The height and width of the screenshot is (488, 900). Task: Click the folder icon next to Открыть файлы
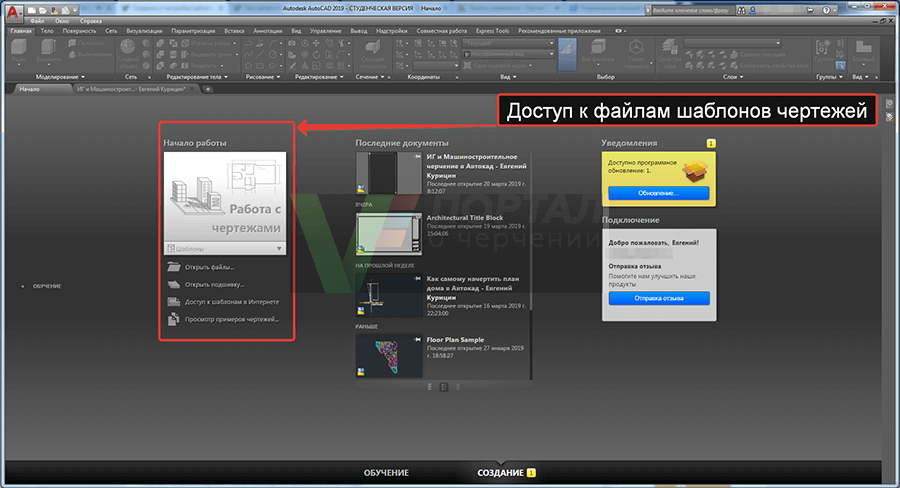click(x=174, y=267)
